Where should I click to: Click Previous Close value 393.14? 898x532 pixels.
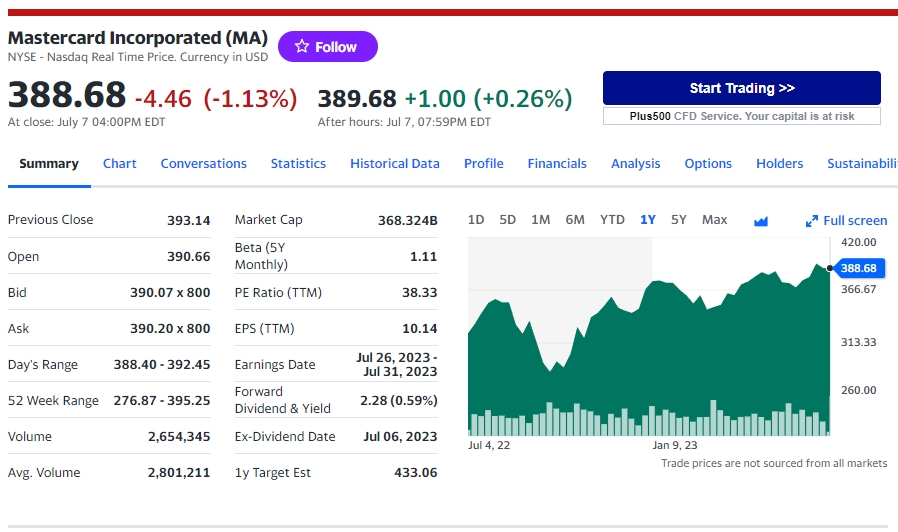188,220
